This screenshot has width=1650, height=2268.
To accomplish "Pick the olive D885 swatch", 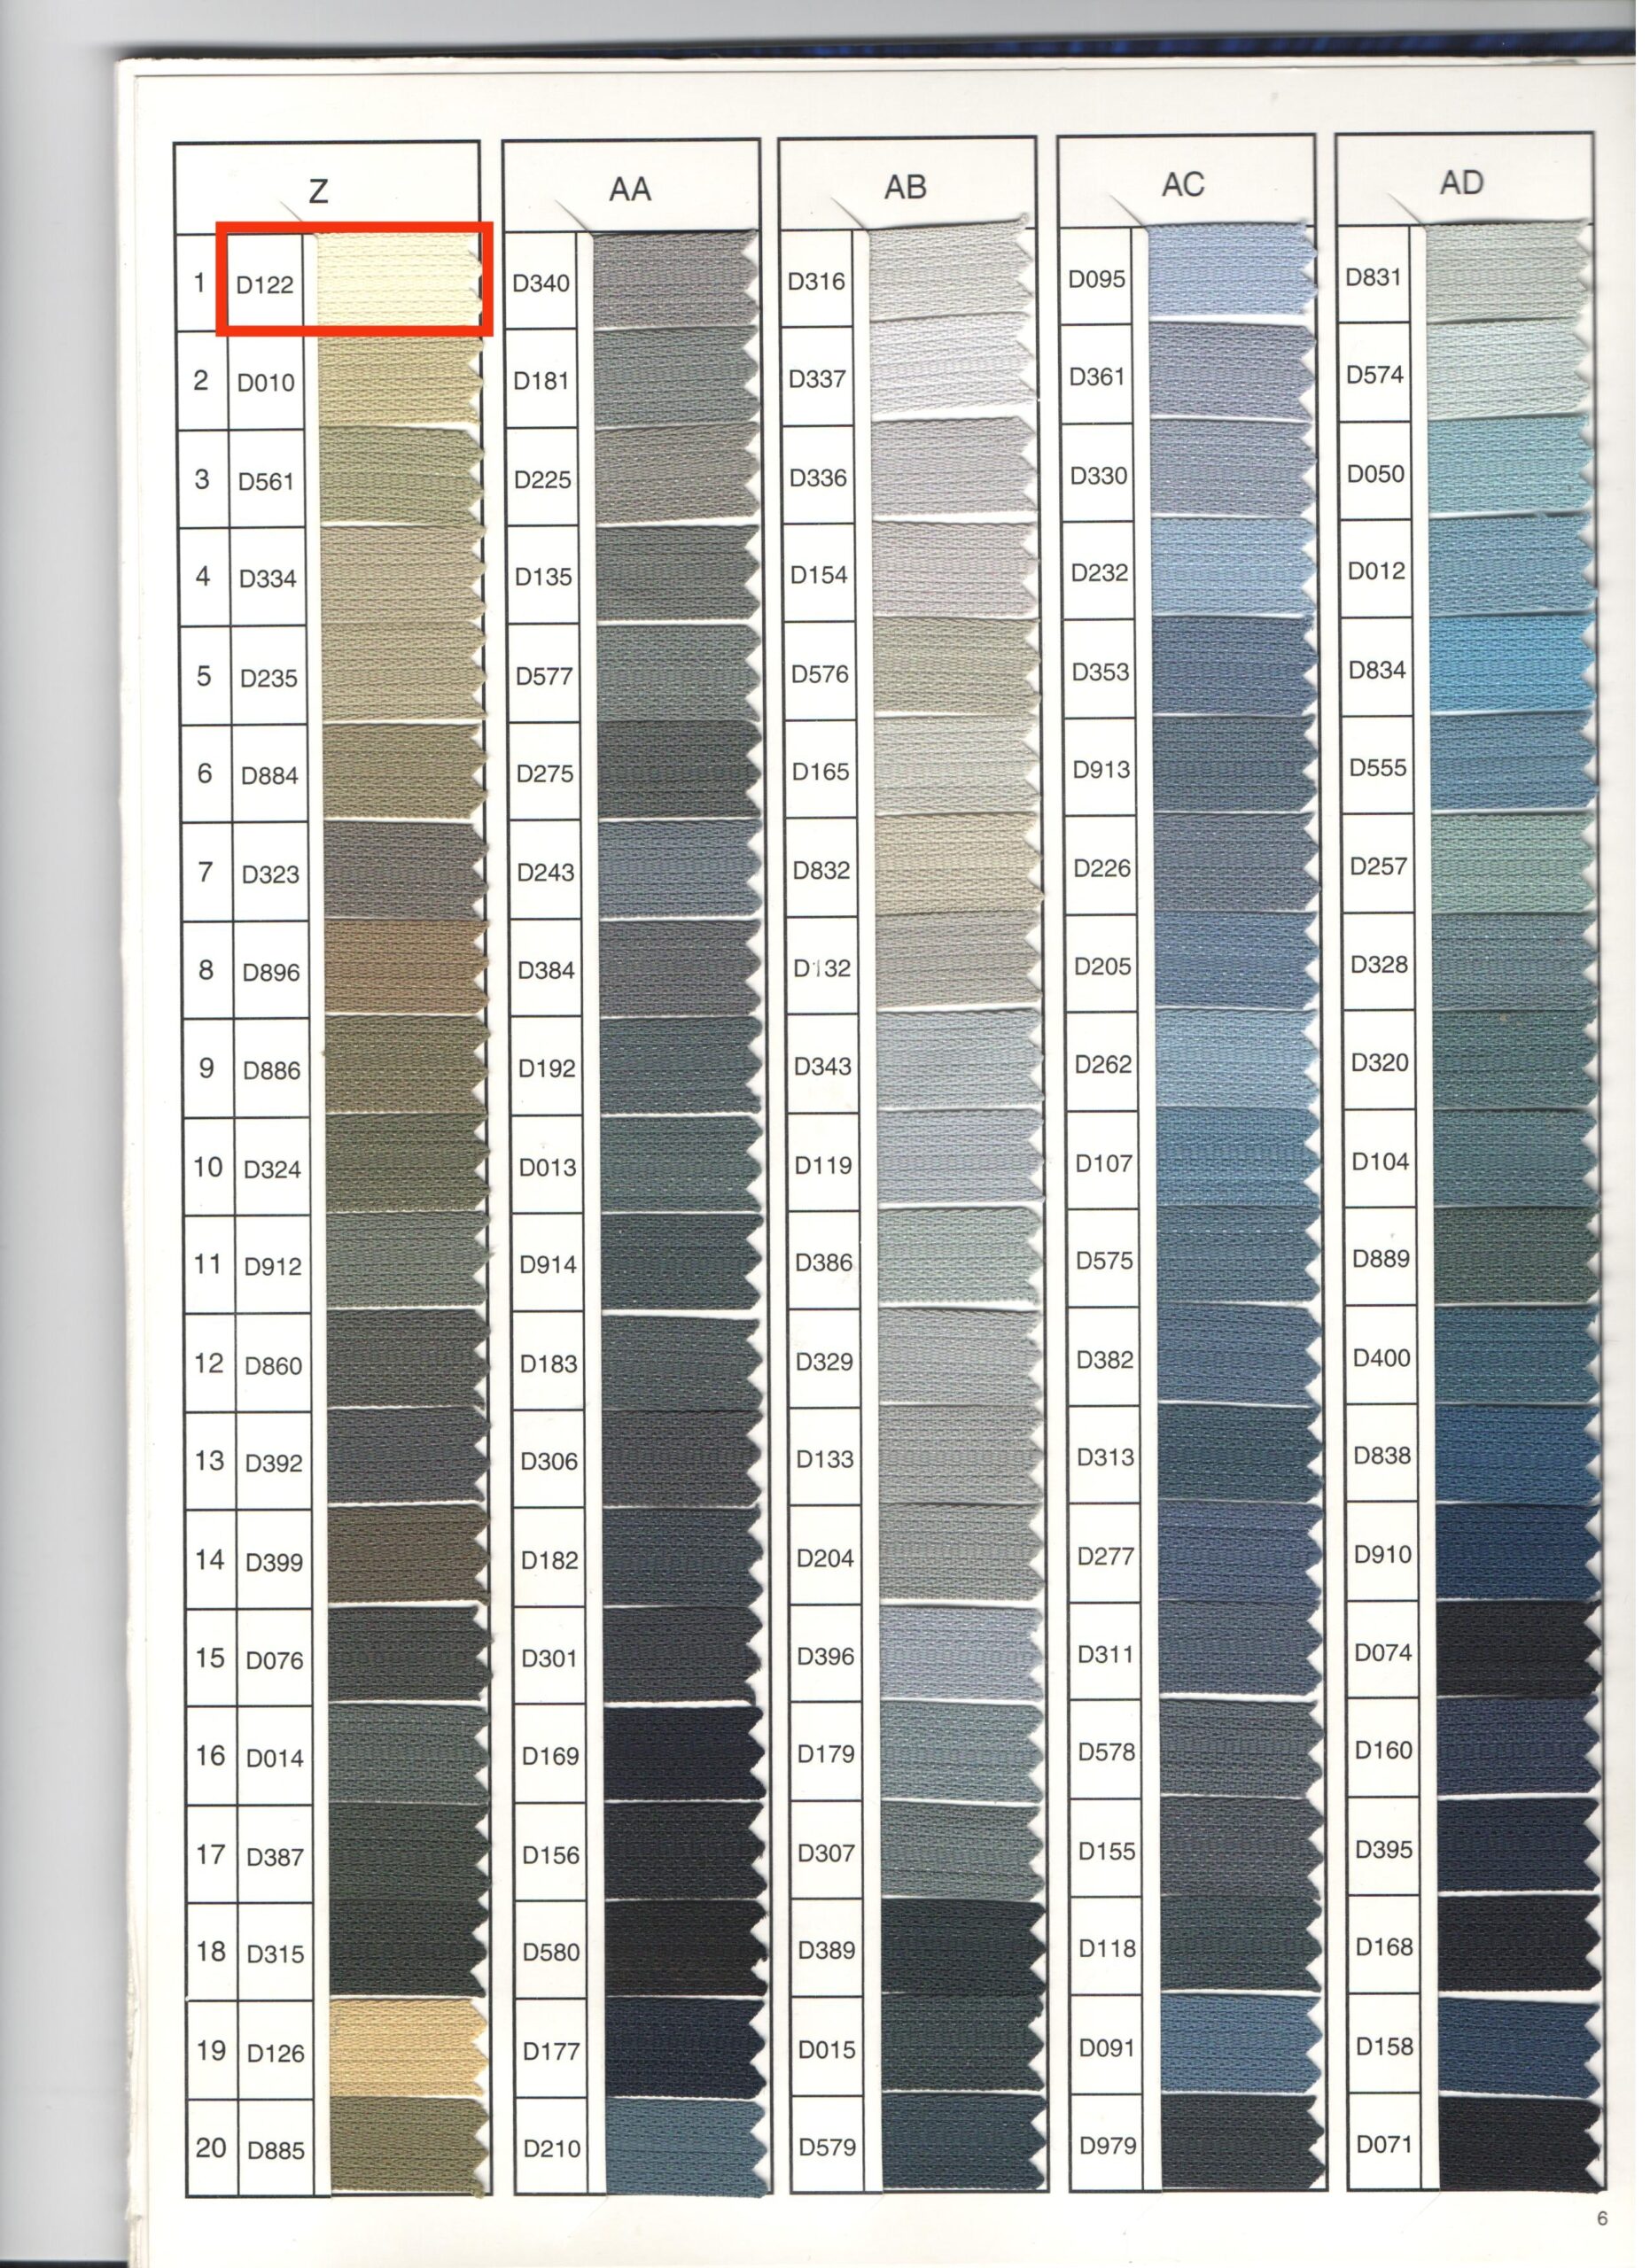I will (408, 2145).
